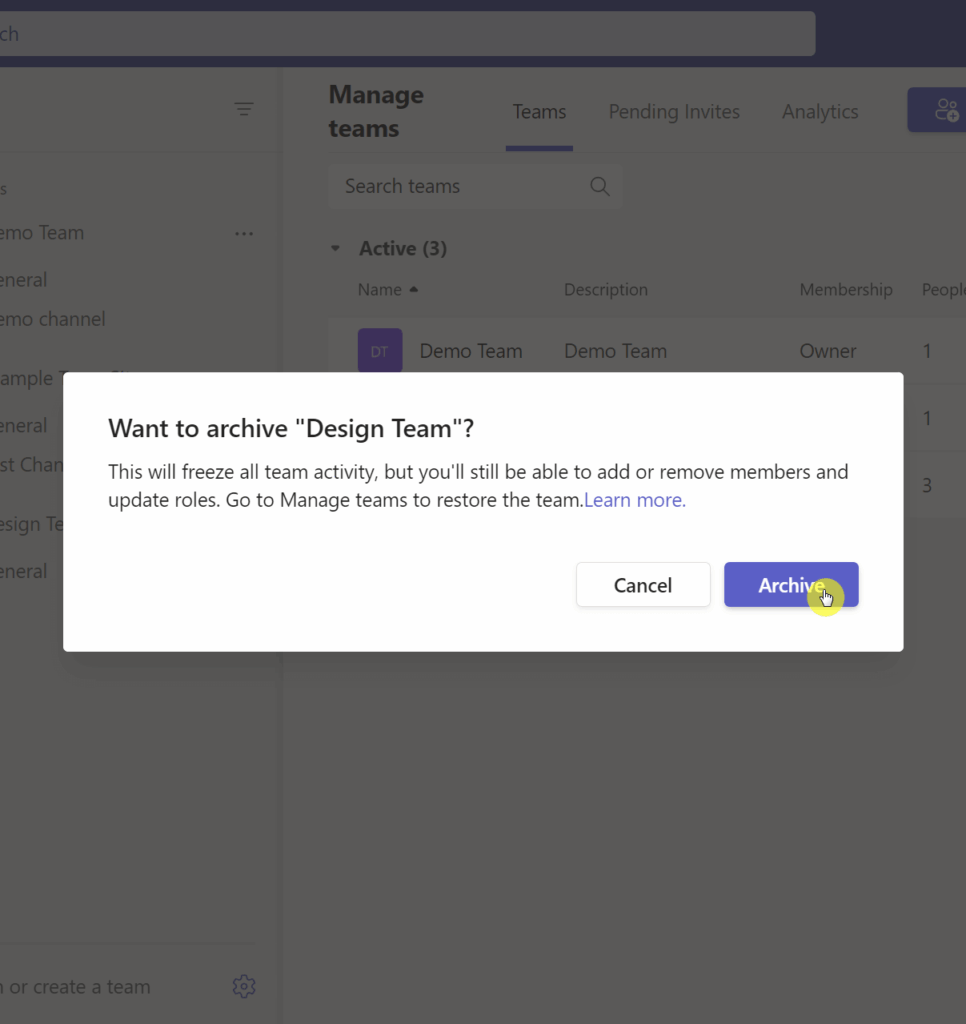Open the Demo channel in sidebar

point(52,319)
